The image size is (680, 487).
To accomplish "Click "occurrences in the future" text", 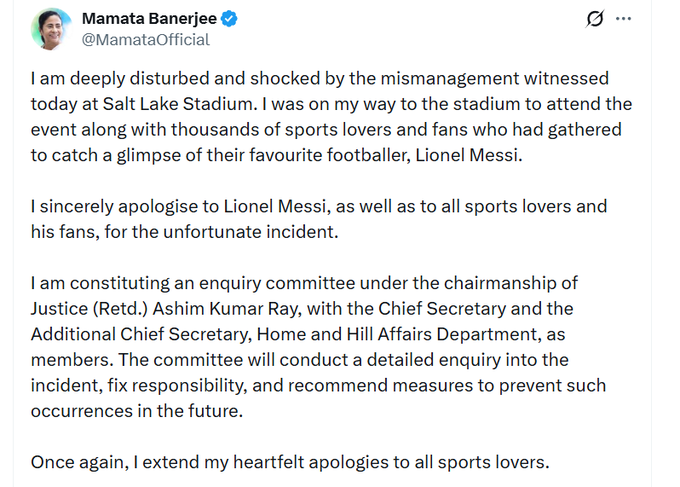I will (123, 411).
